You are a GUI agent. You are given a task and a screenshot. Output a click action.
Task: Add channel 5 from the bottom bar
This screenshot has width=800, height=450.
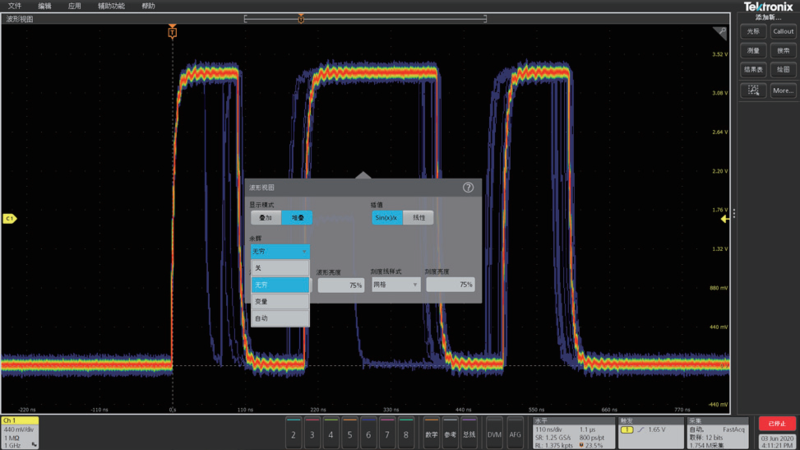coord(349,435)
